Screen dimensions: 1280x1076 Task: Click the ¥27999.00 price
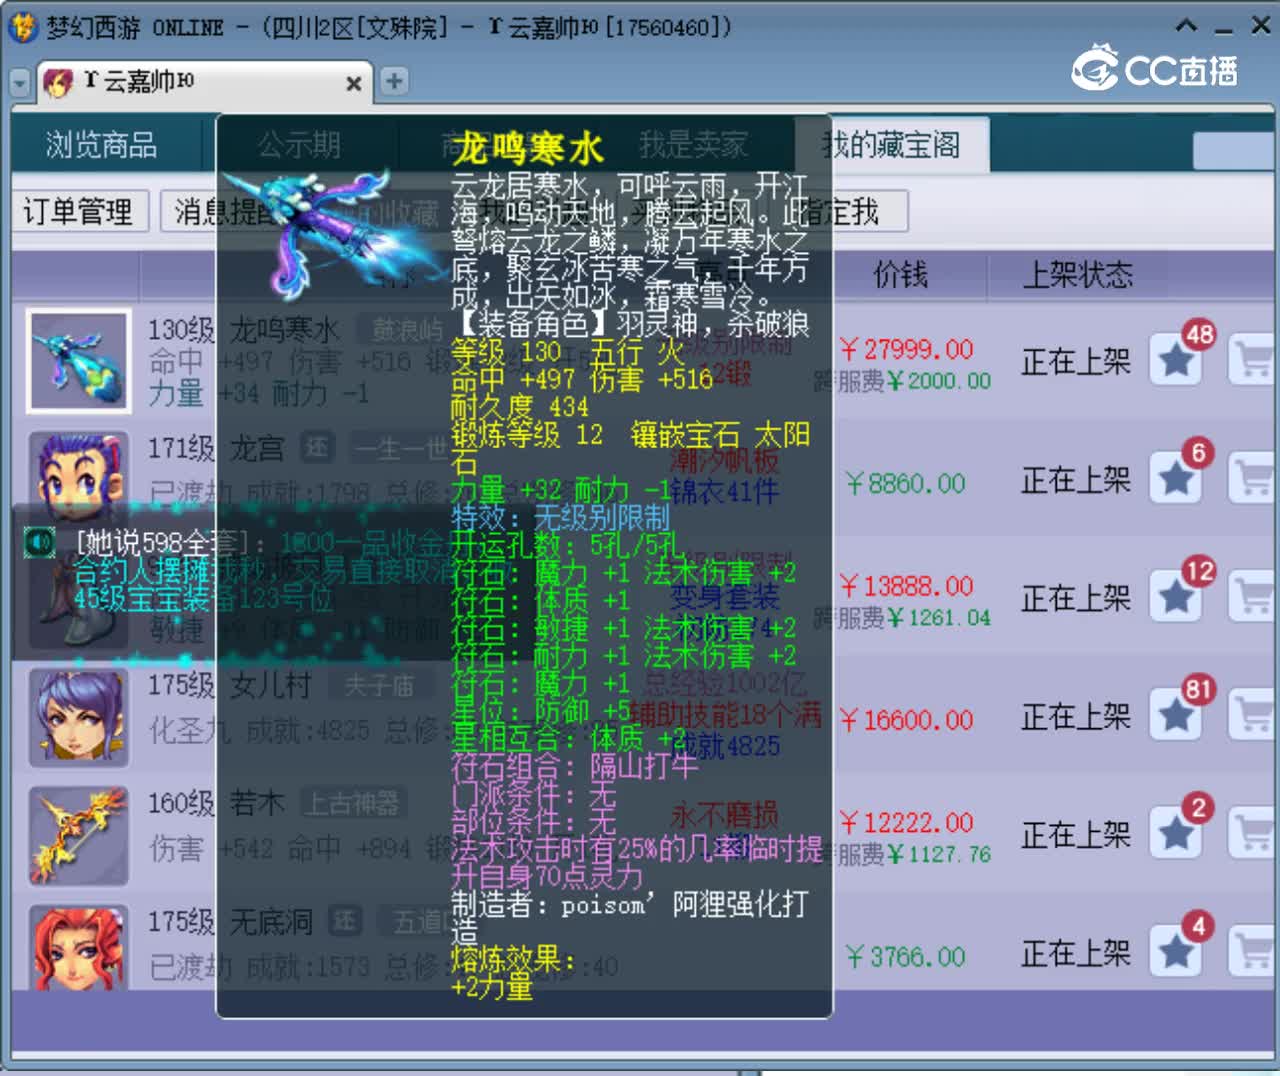(906, 349)
